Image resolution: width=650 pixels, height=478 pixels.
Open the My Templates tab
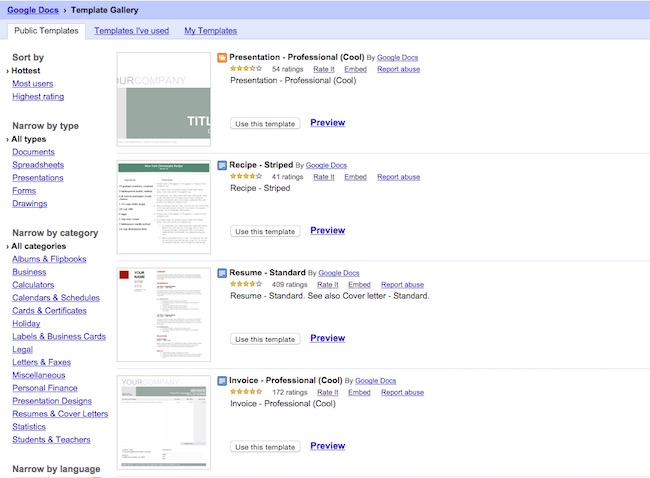click(x=210, y=31)
